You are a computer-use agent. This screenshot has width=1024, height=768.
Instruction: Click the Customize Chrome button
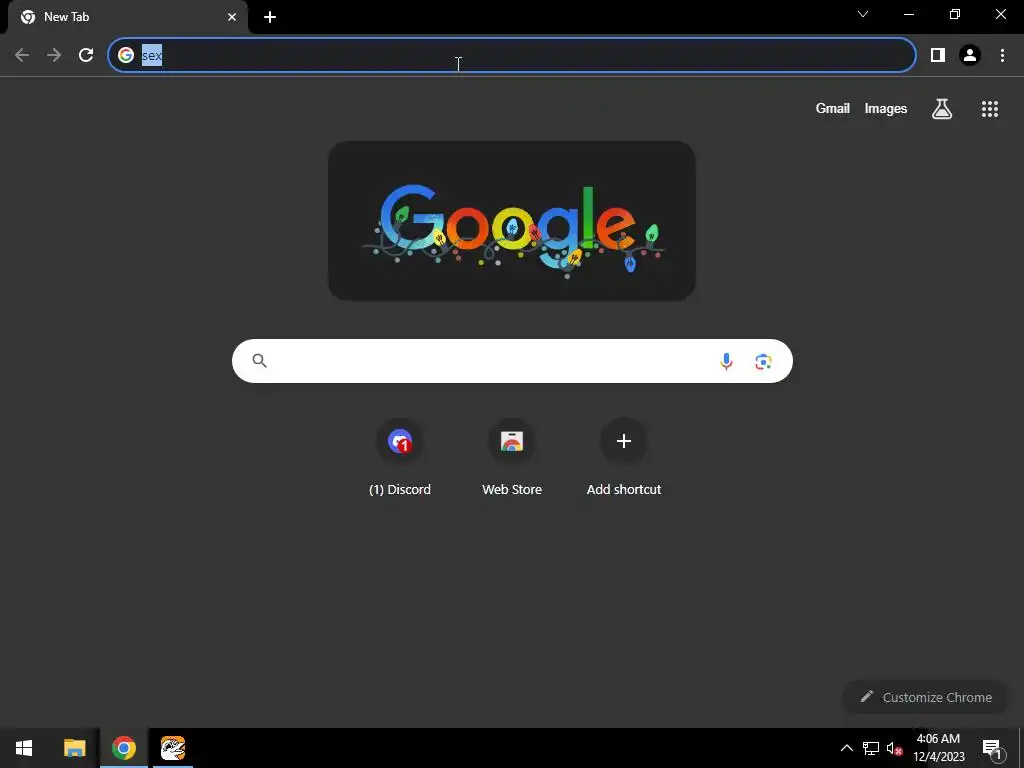point(926,697)
